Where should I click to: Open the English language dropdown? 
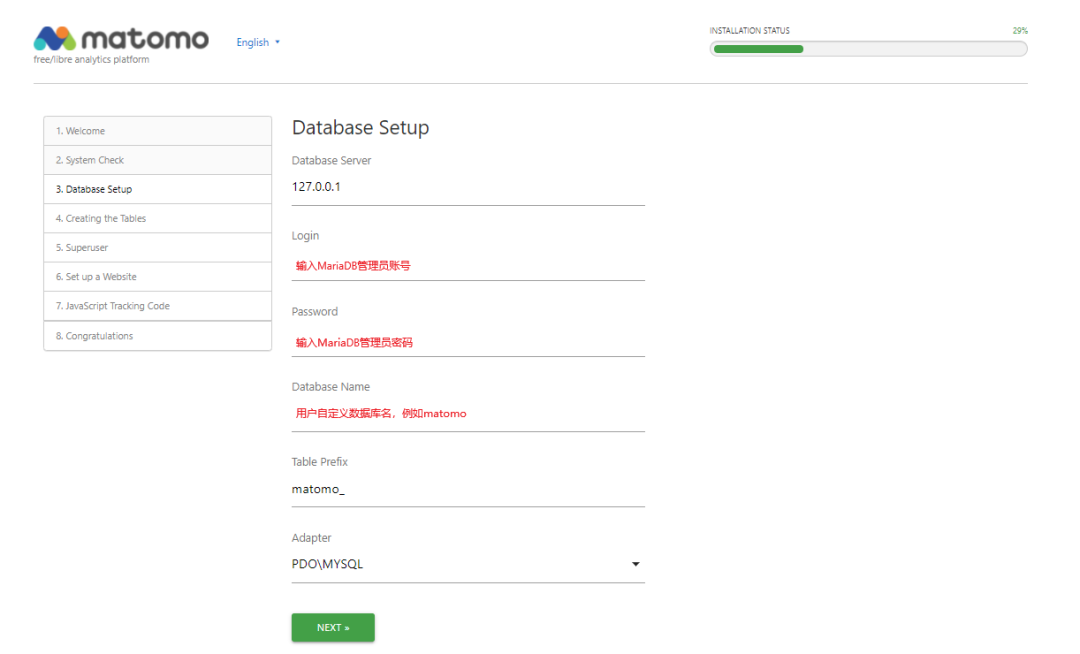coord(258,42)
